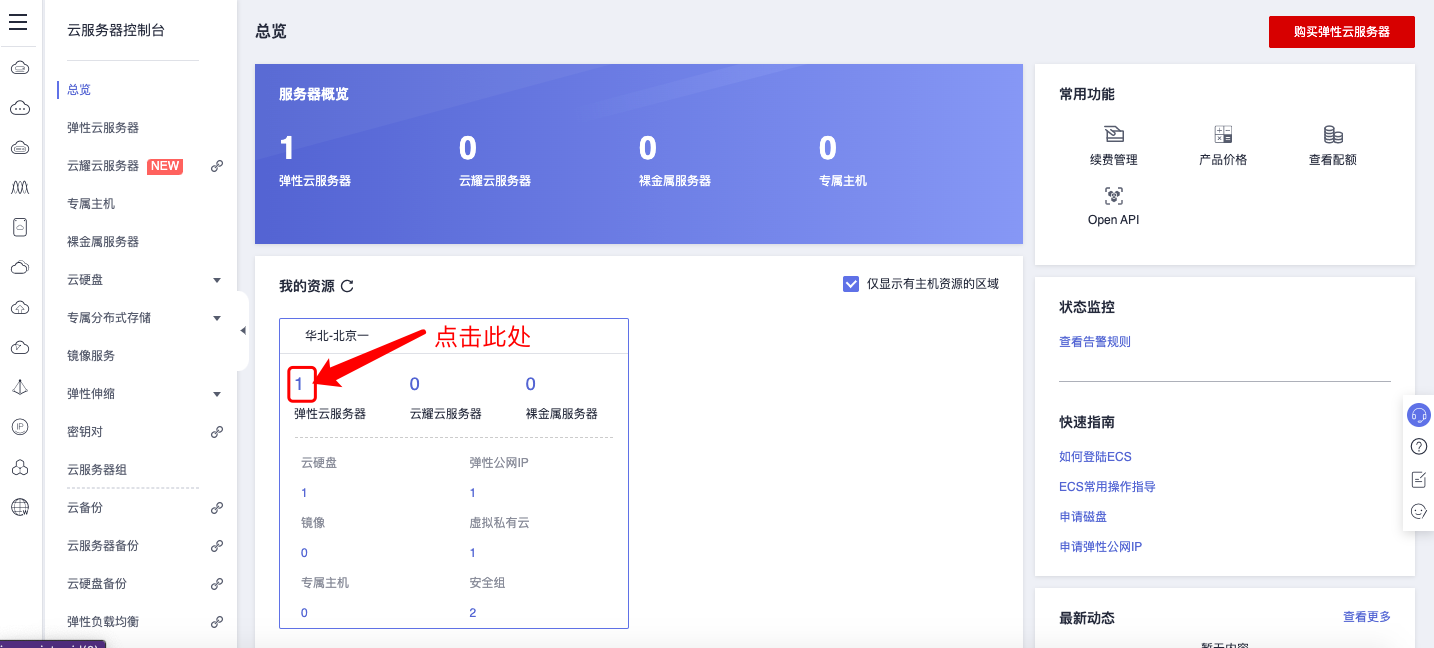
Task: Click the 云耀云服务器 count 0 in resource card
Action: [x=415, y=384]
